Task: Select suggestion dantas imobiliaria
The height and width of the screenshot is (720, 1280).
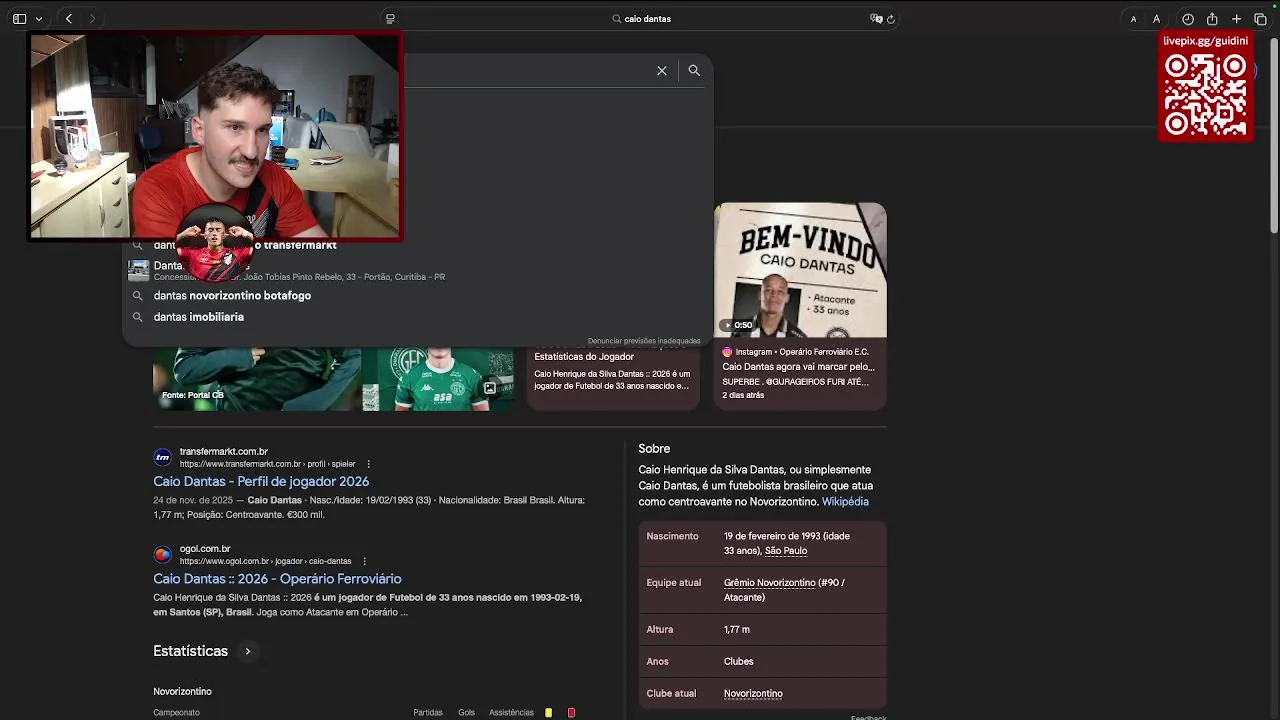Action: click(x=199, y=317)
